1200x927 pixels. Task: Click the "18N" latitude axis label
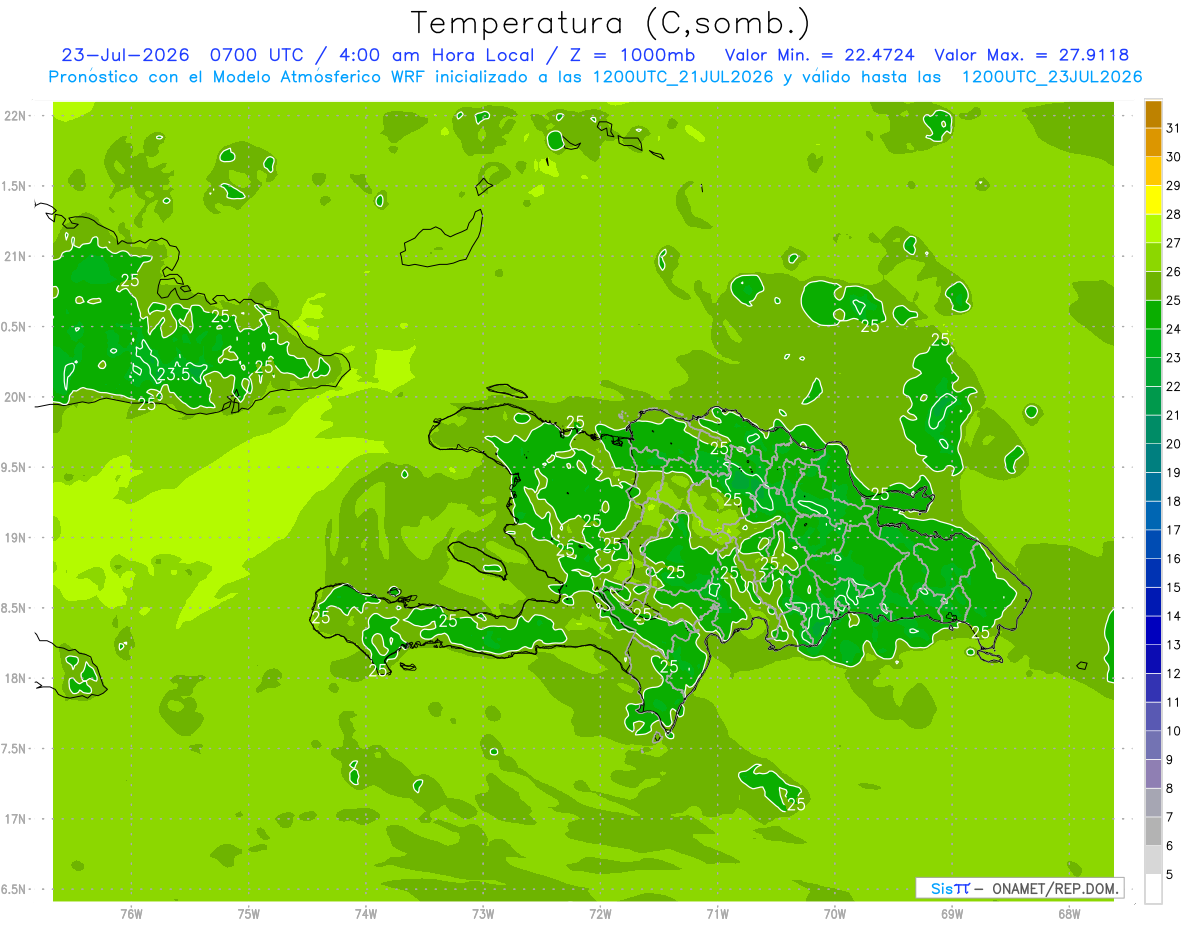point(14,678)
